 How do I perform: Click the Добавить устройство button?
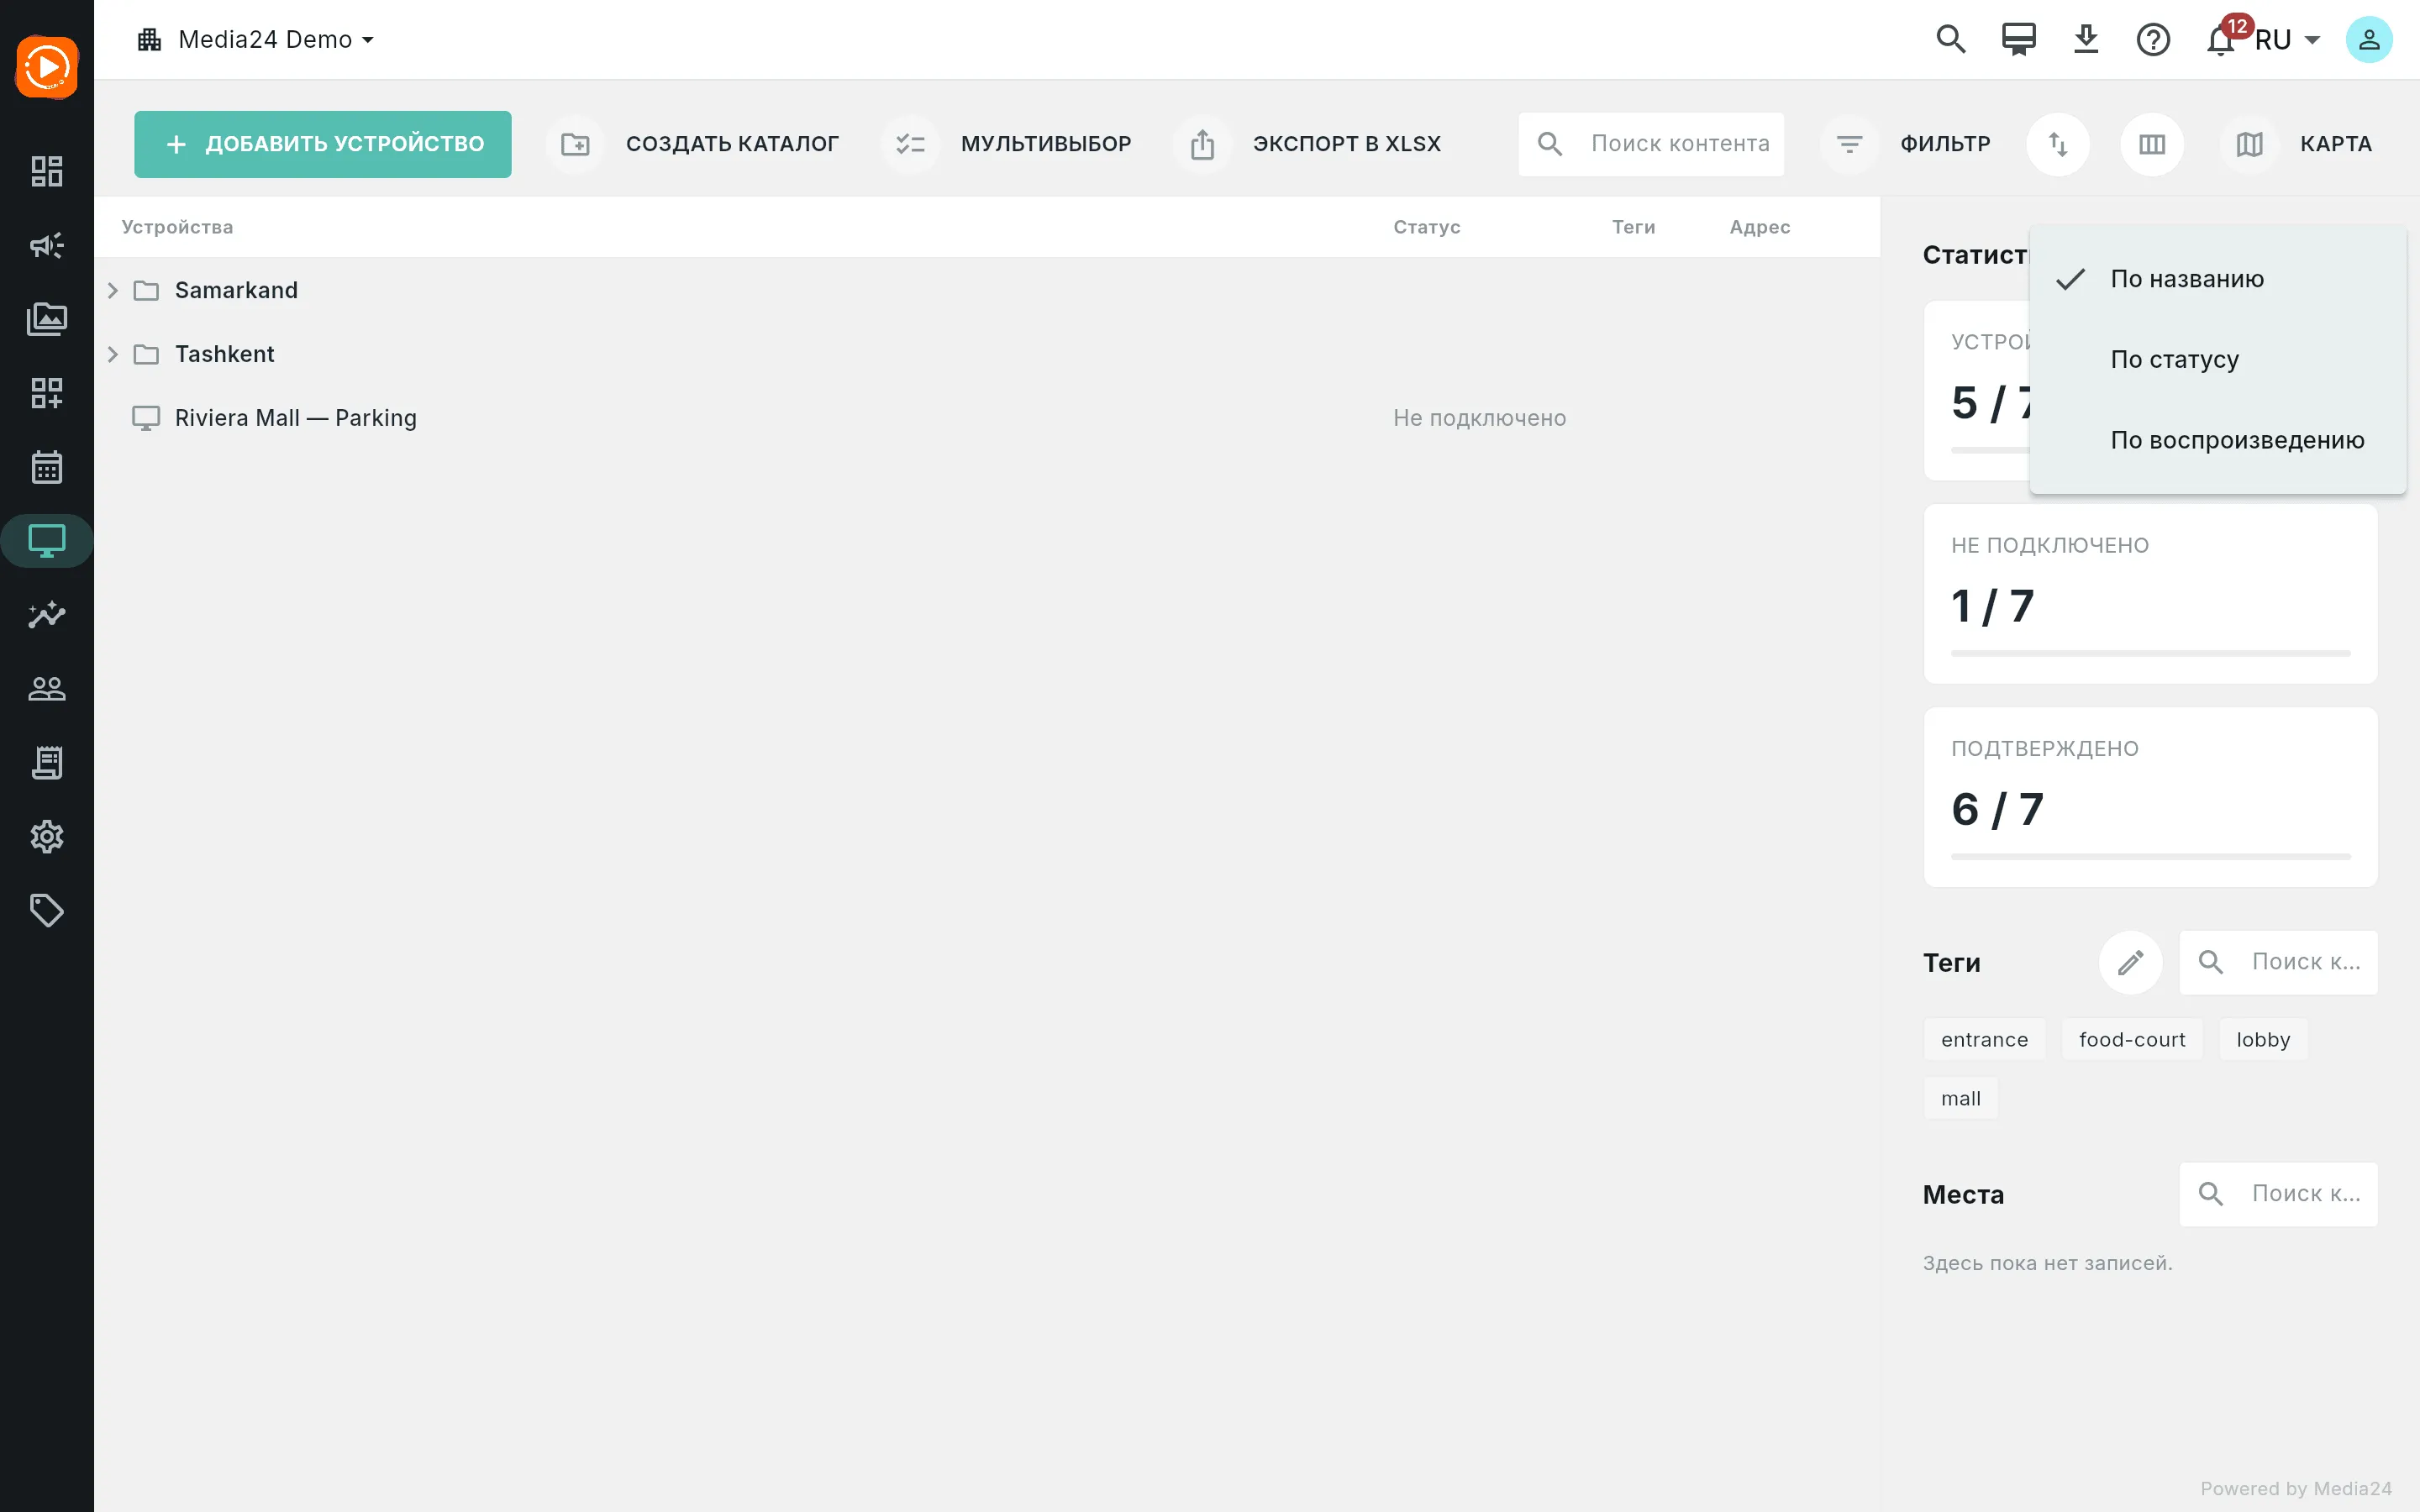click(x=323, y=144)
